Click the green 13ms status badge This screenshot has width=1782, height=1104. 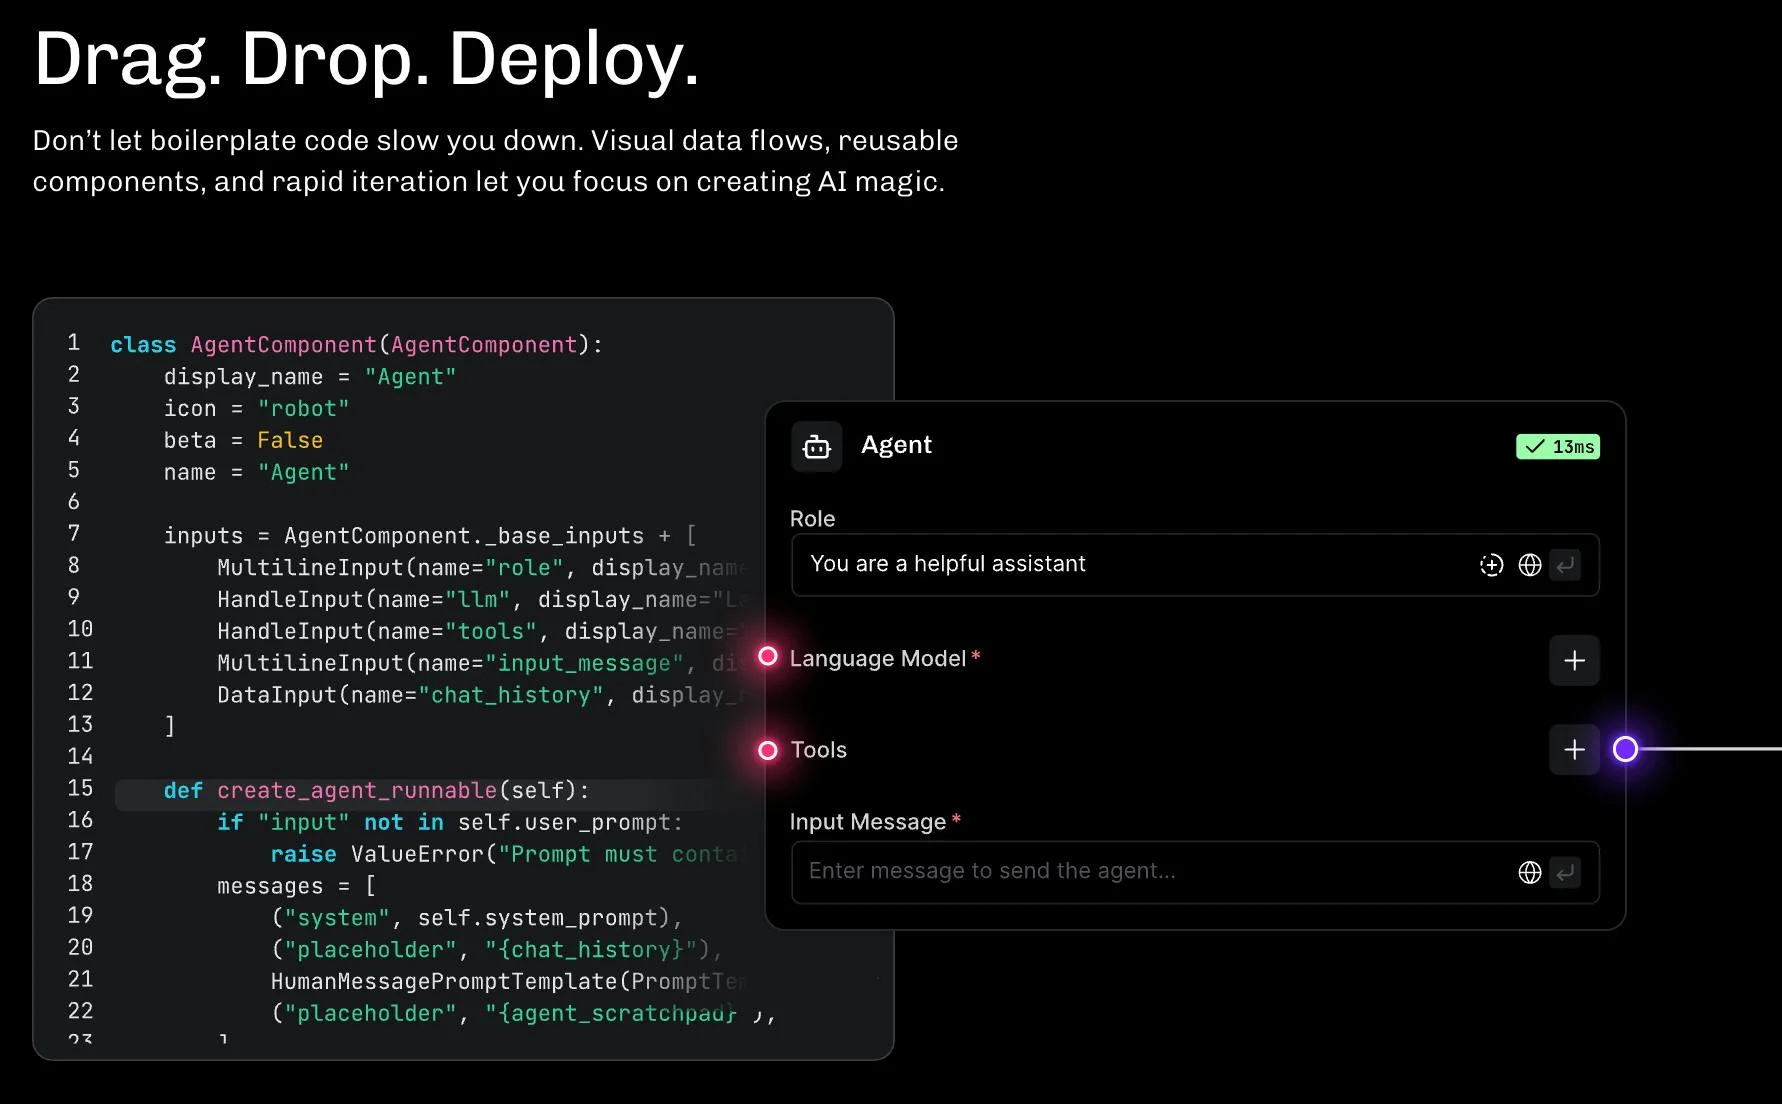coord(1558,447)
